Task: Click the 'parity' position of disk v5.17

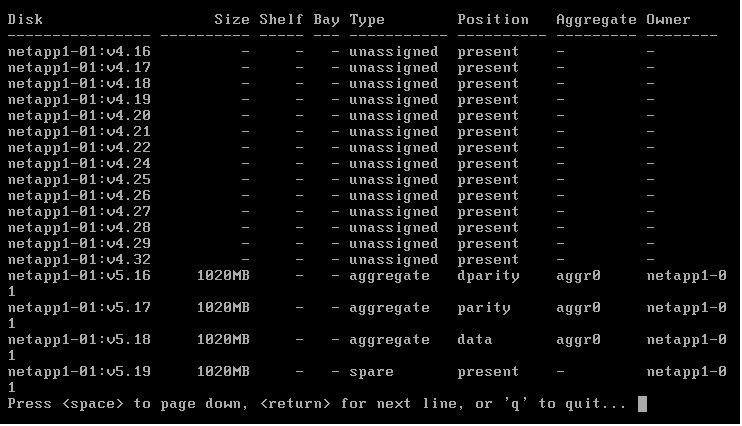Action: point(484,309)
